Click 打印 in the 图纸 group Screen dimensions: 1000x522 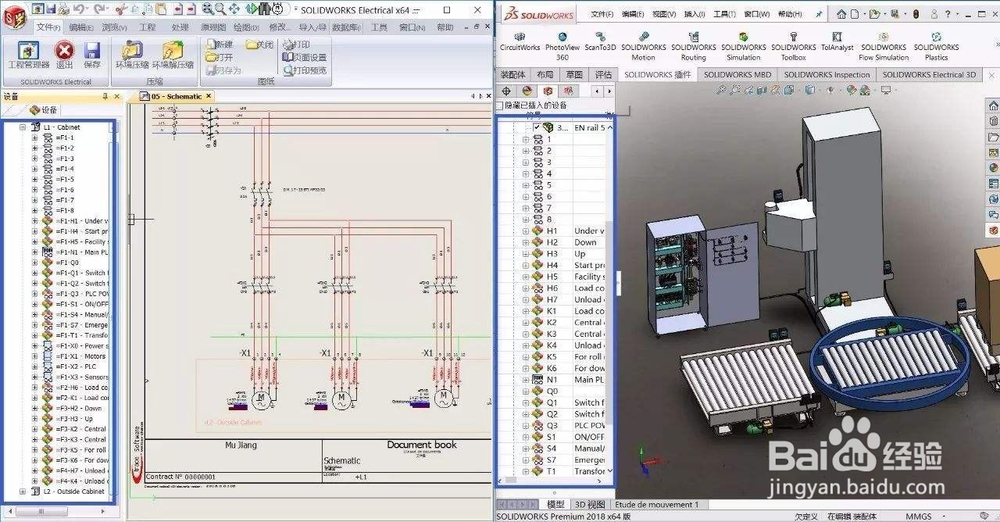(x=297, y=45)
